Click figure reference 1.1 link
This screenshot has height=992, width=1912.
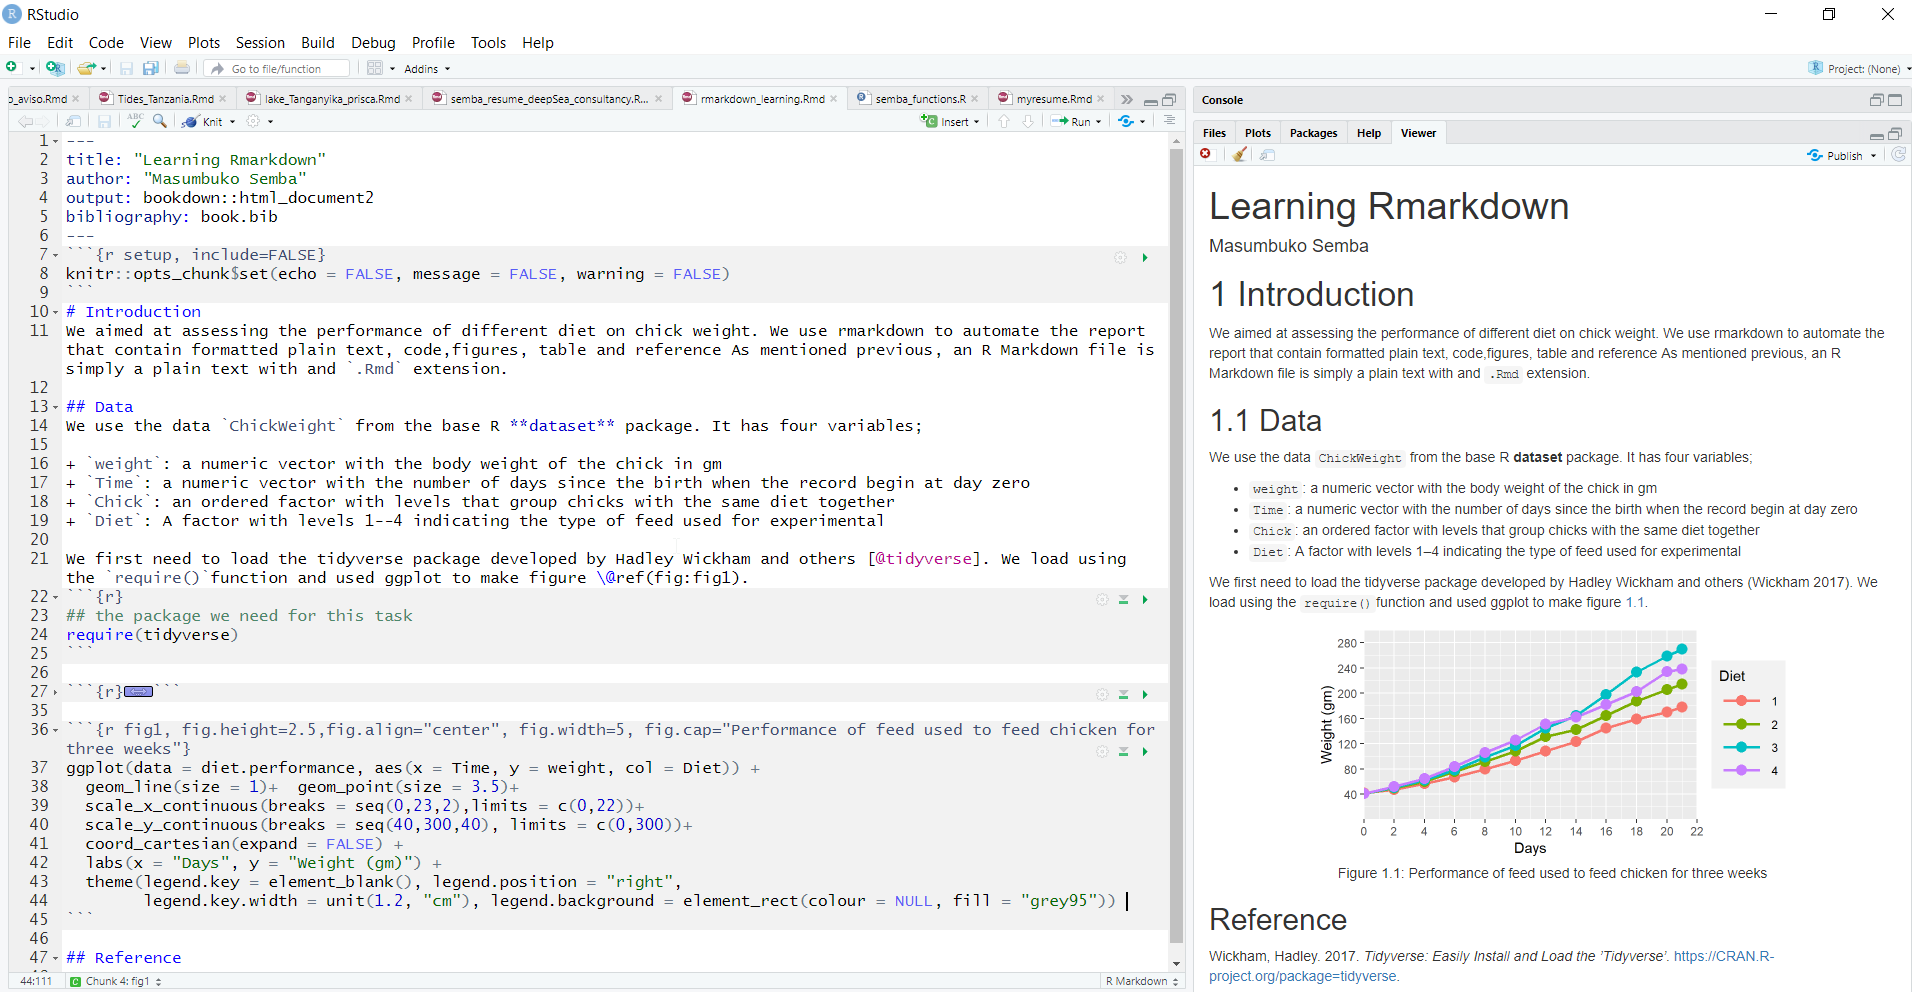click(1634, 602)
